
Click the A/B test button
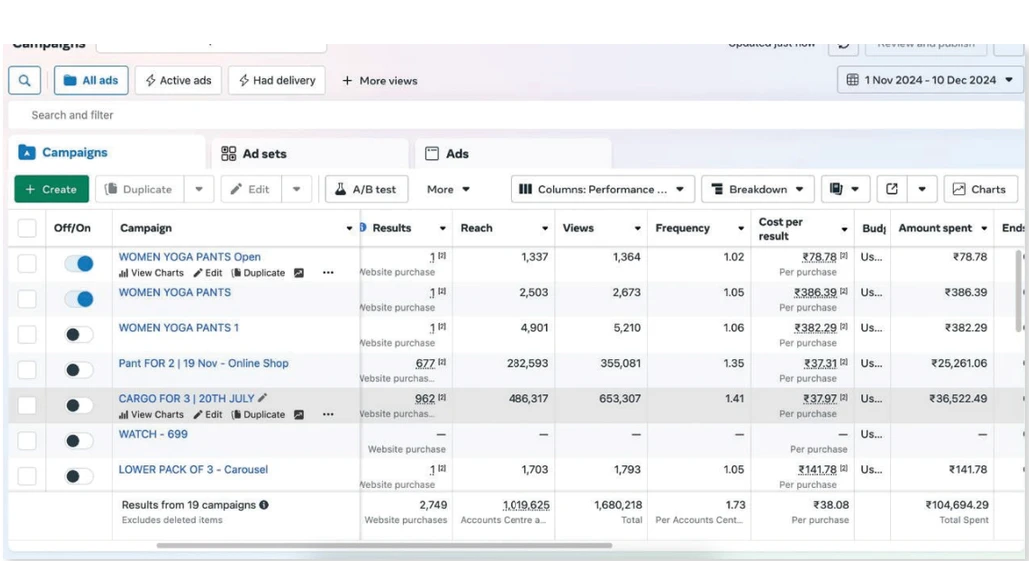366,189
